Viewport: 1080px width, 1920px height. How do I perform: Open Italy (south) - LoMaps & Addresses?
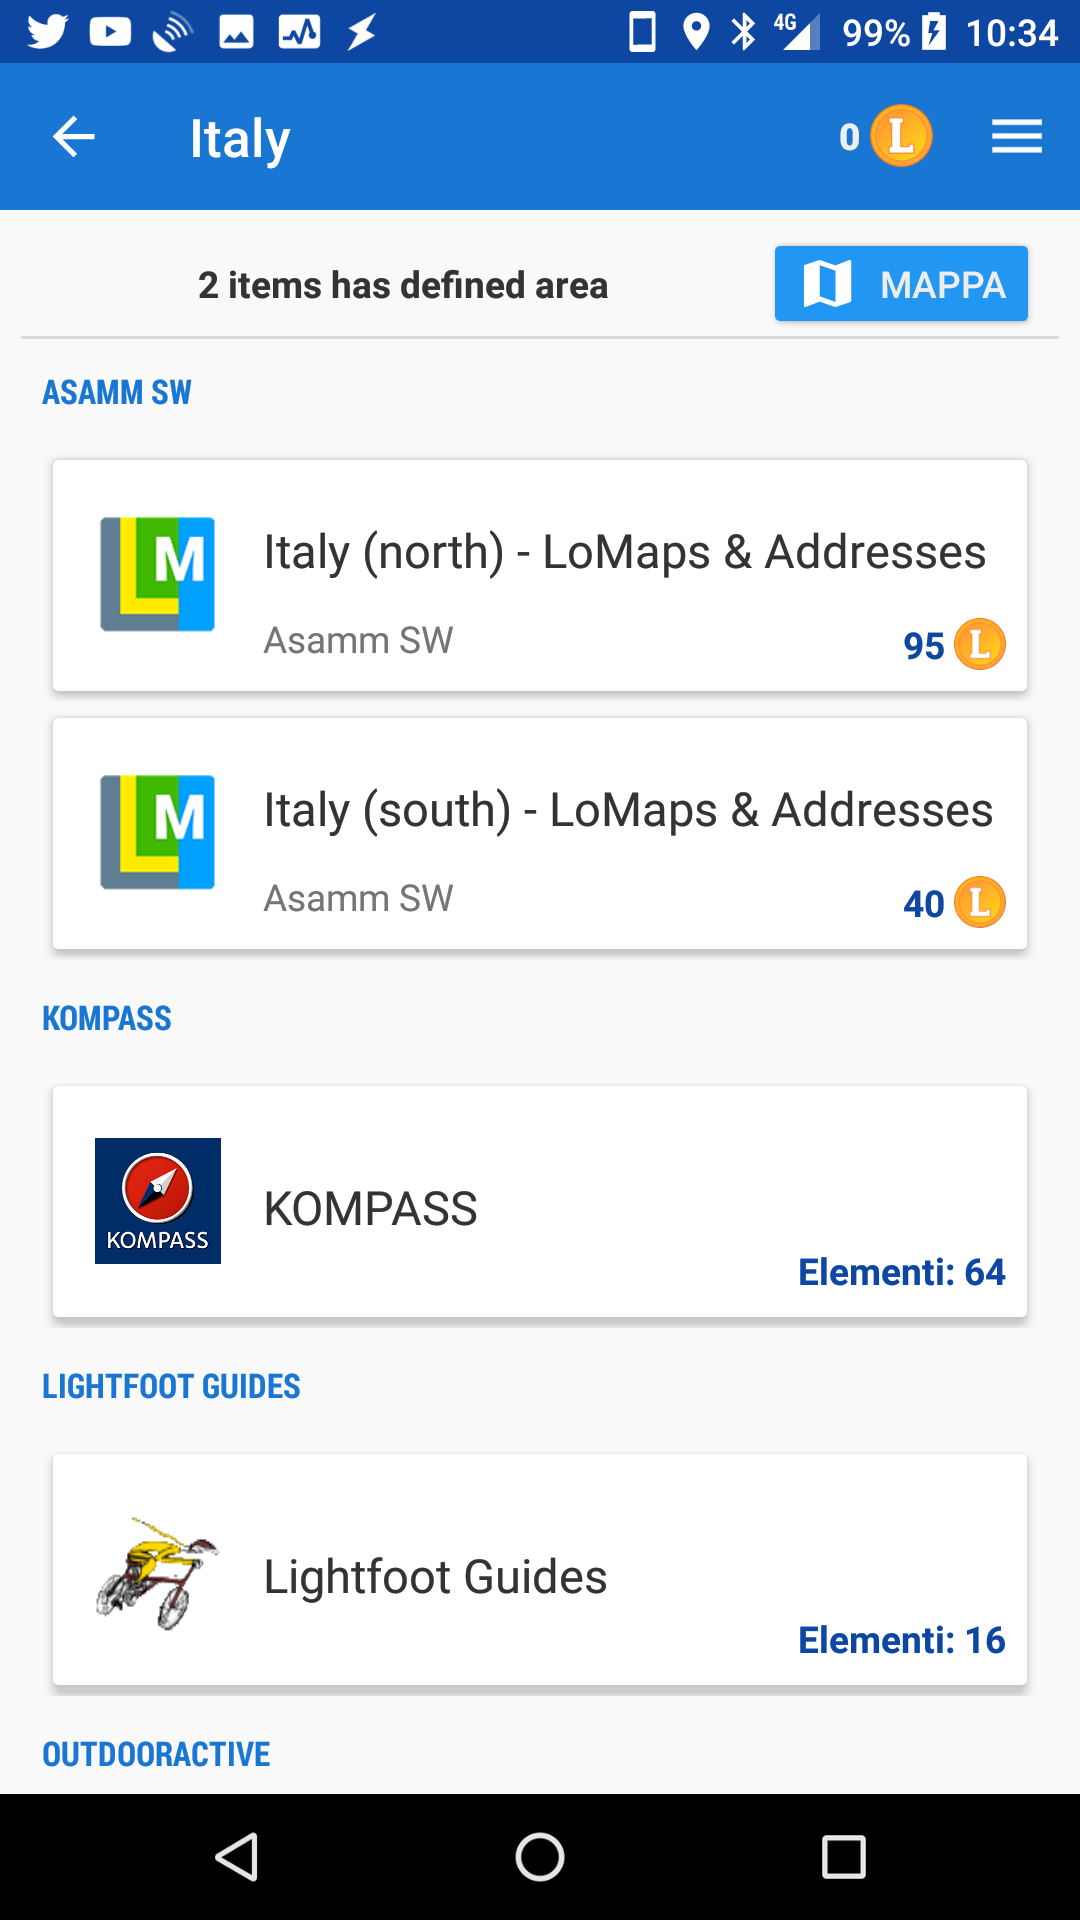pyautogui.click(x=628, y=810)
